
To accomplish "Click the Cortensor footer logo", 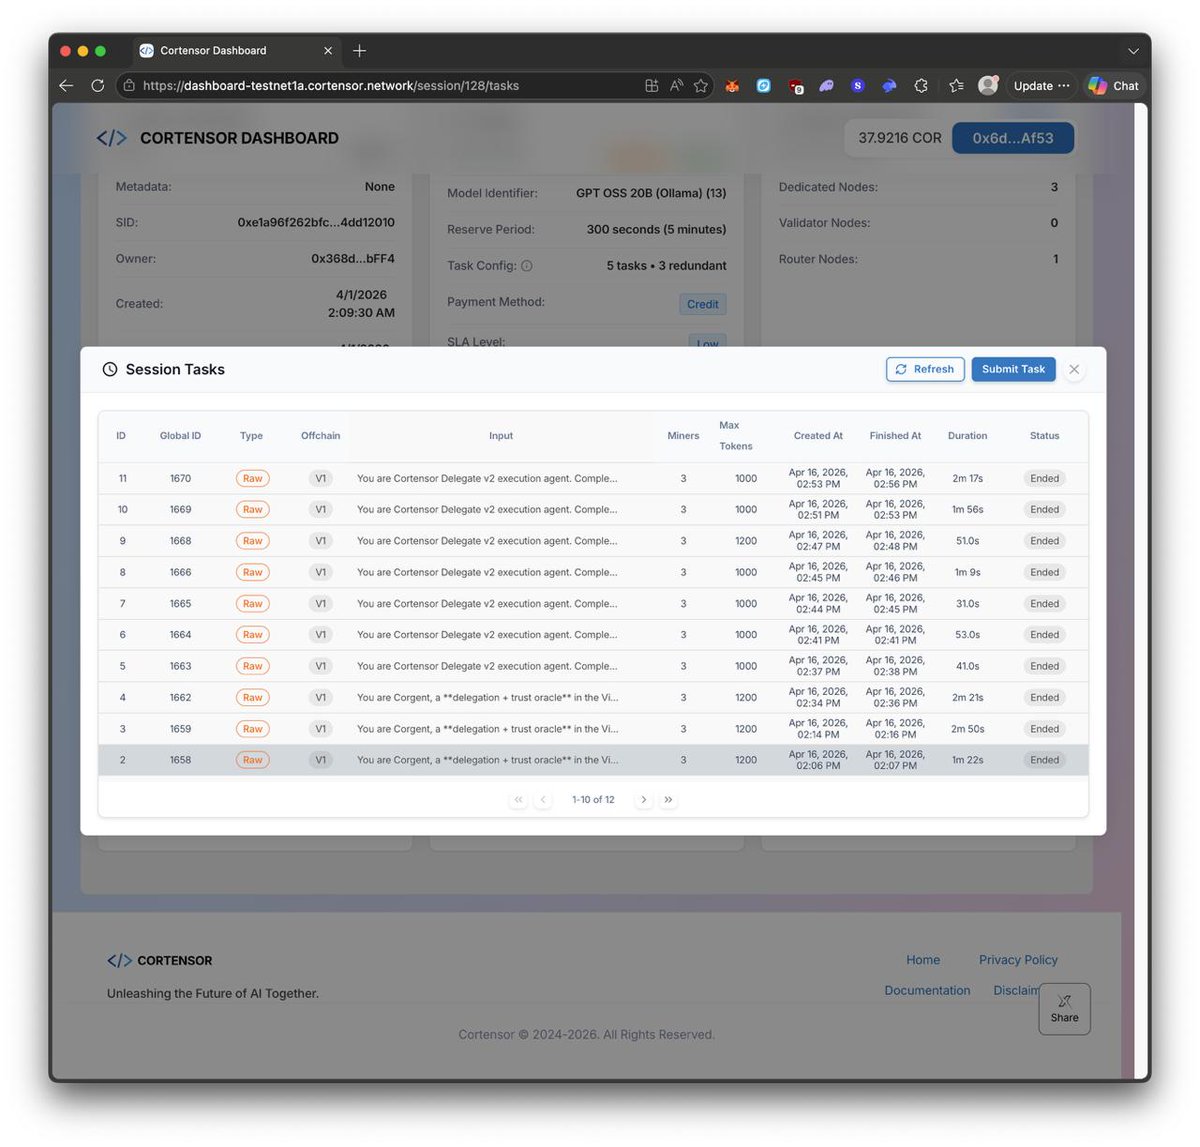I will (x=160, y=961).
